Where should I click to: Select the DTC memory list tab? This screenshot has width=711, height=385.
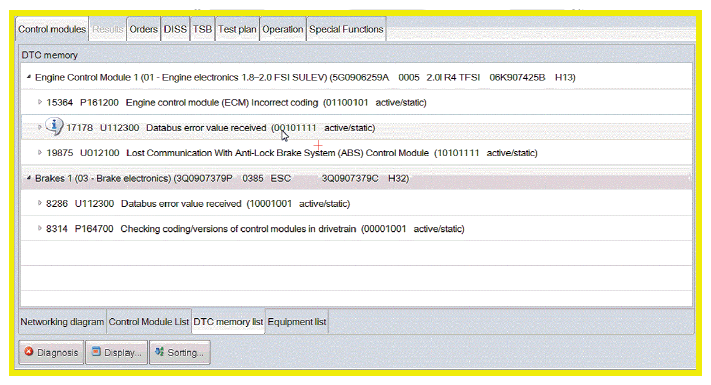228,322
